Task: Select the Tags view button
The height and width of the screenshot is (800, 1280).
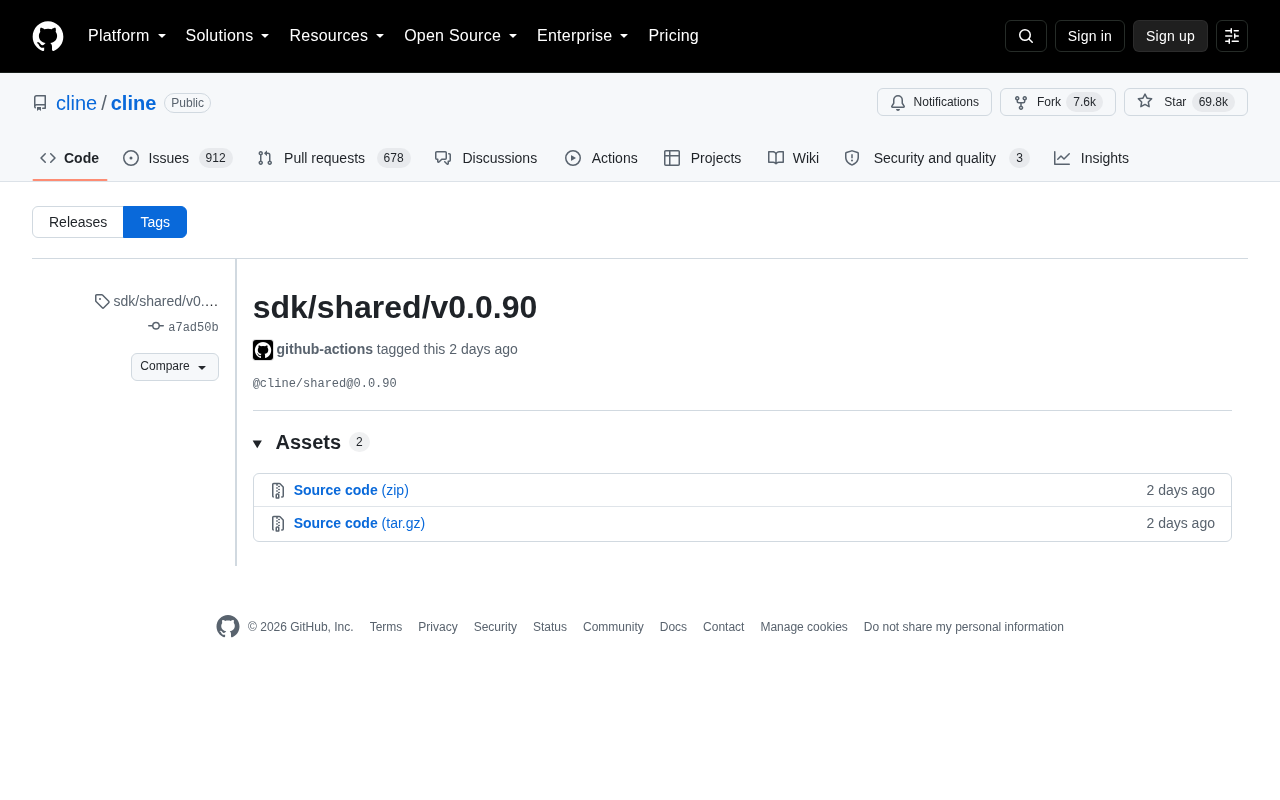Action: click(155, 222)
